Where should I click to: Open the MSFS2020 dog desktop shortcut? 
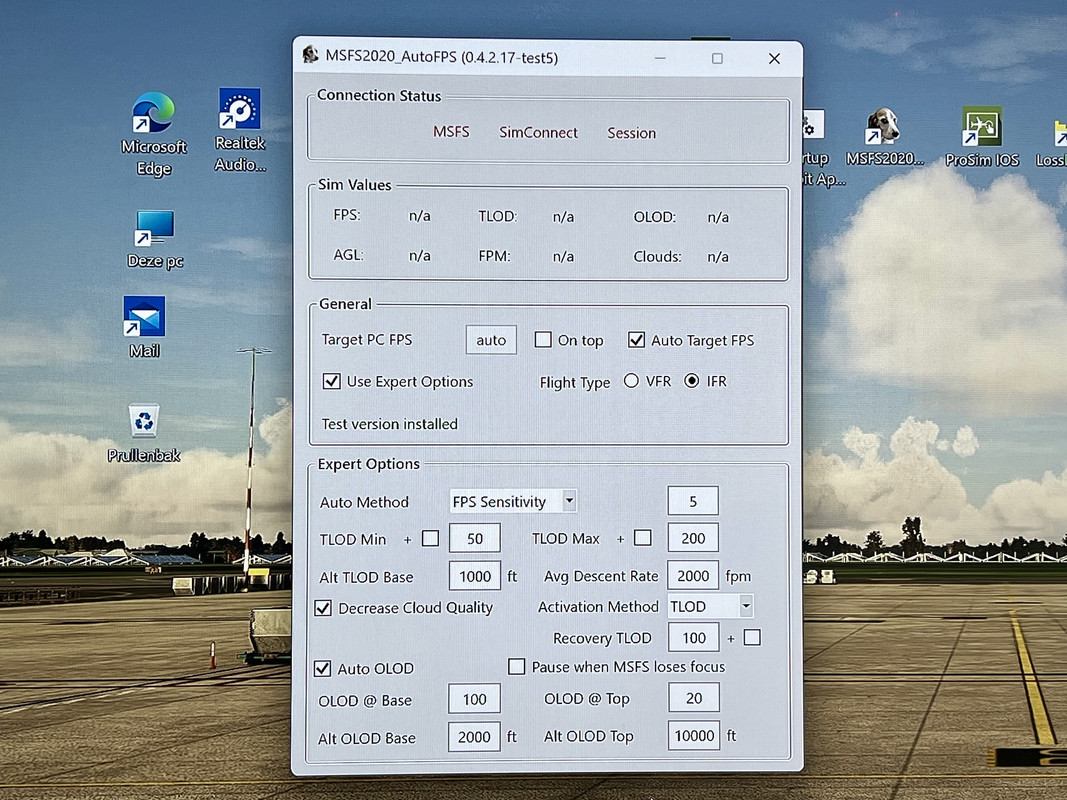(885, 137)
